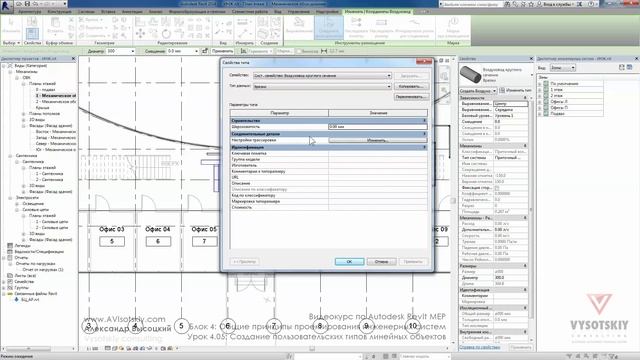
Task: Click Отмена (Cancel) in the dialog
Action: 381,261
